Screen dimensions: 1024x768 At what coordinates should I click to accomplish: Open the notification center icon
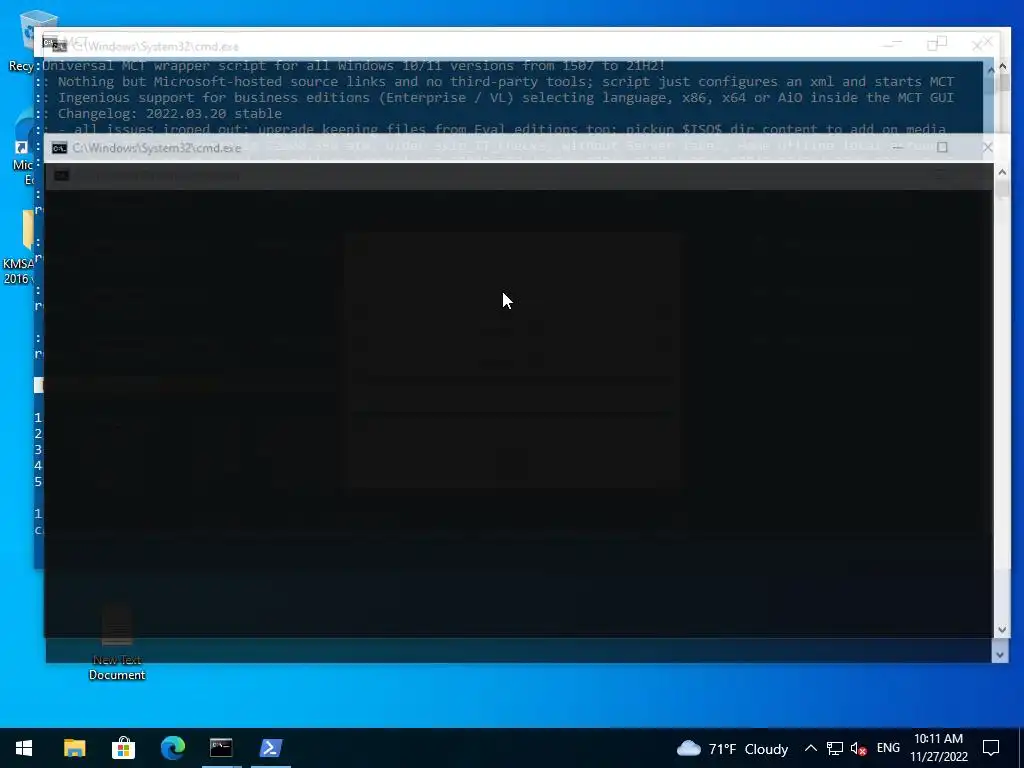tap(991, 748)
